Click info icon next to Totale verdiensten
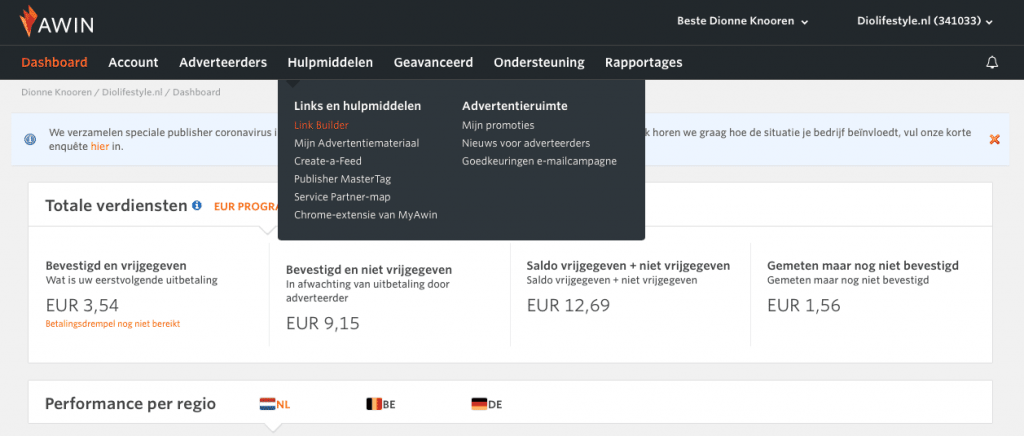Image resolution: width=1024 pixels, height=436 pixels. [x=197, y=206]
